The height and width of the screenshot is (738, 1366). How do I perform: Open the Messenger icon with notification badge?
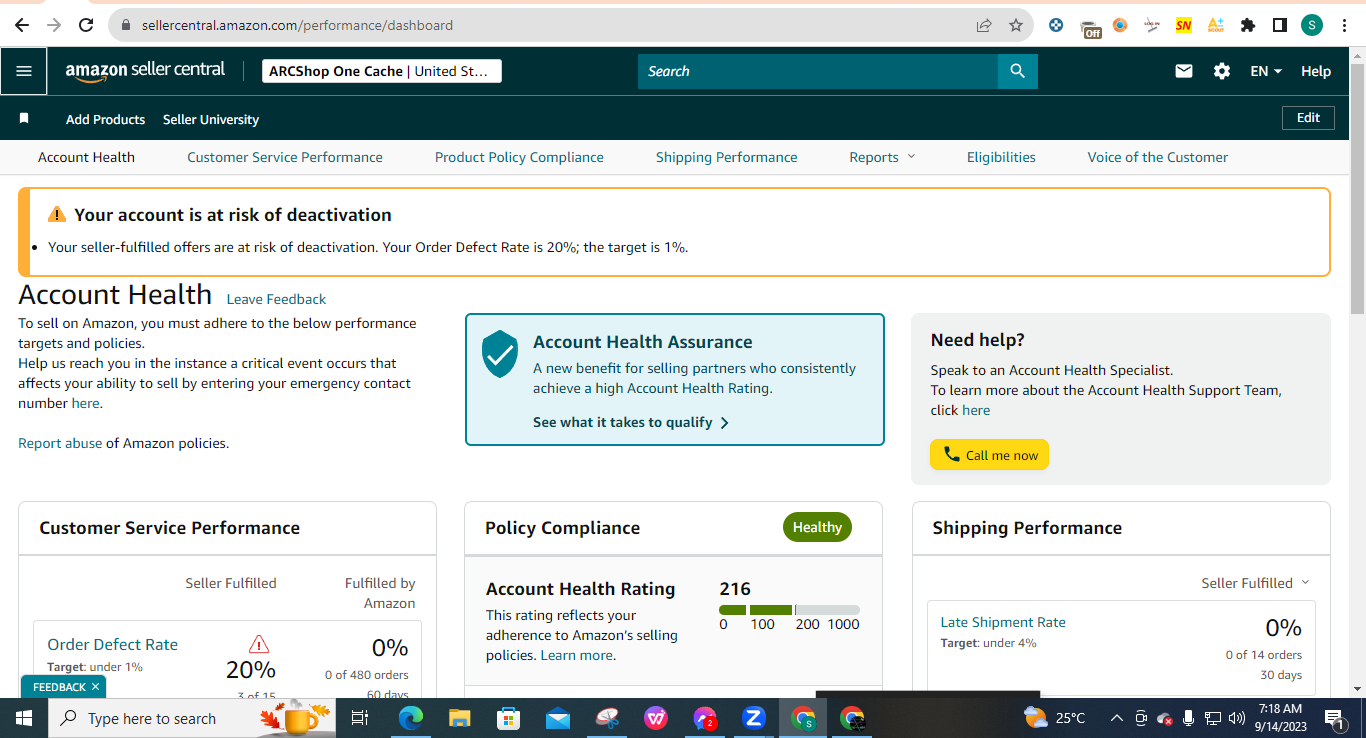(705, 718)
